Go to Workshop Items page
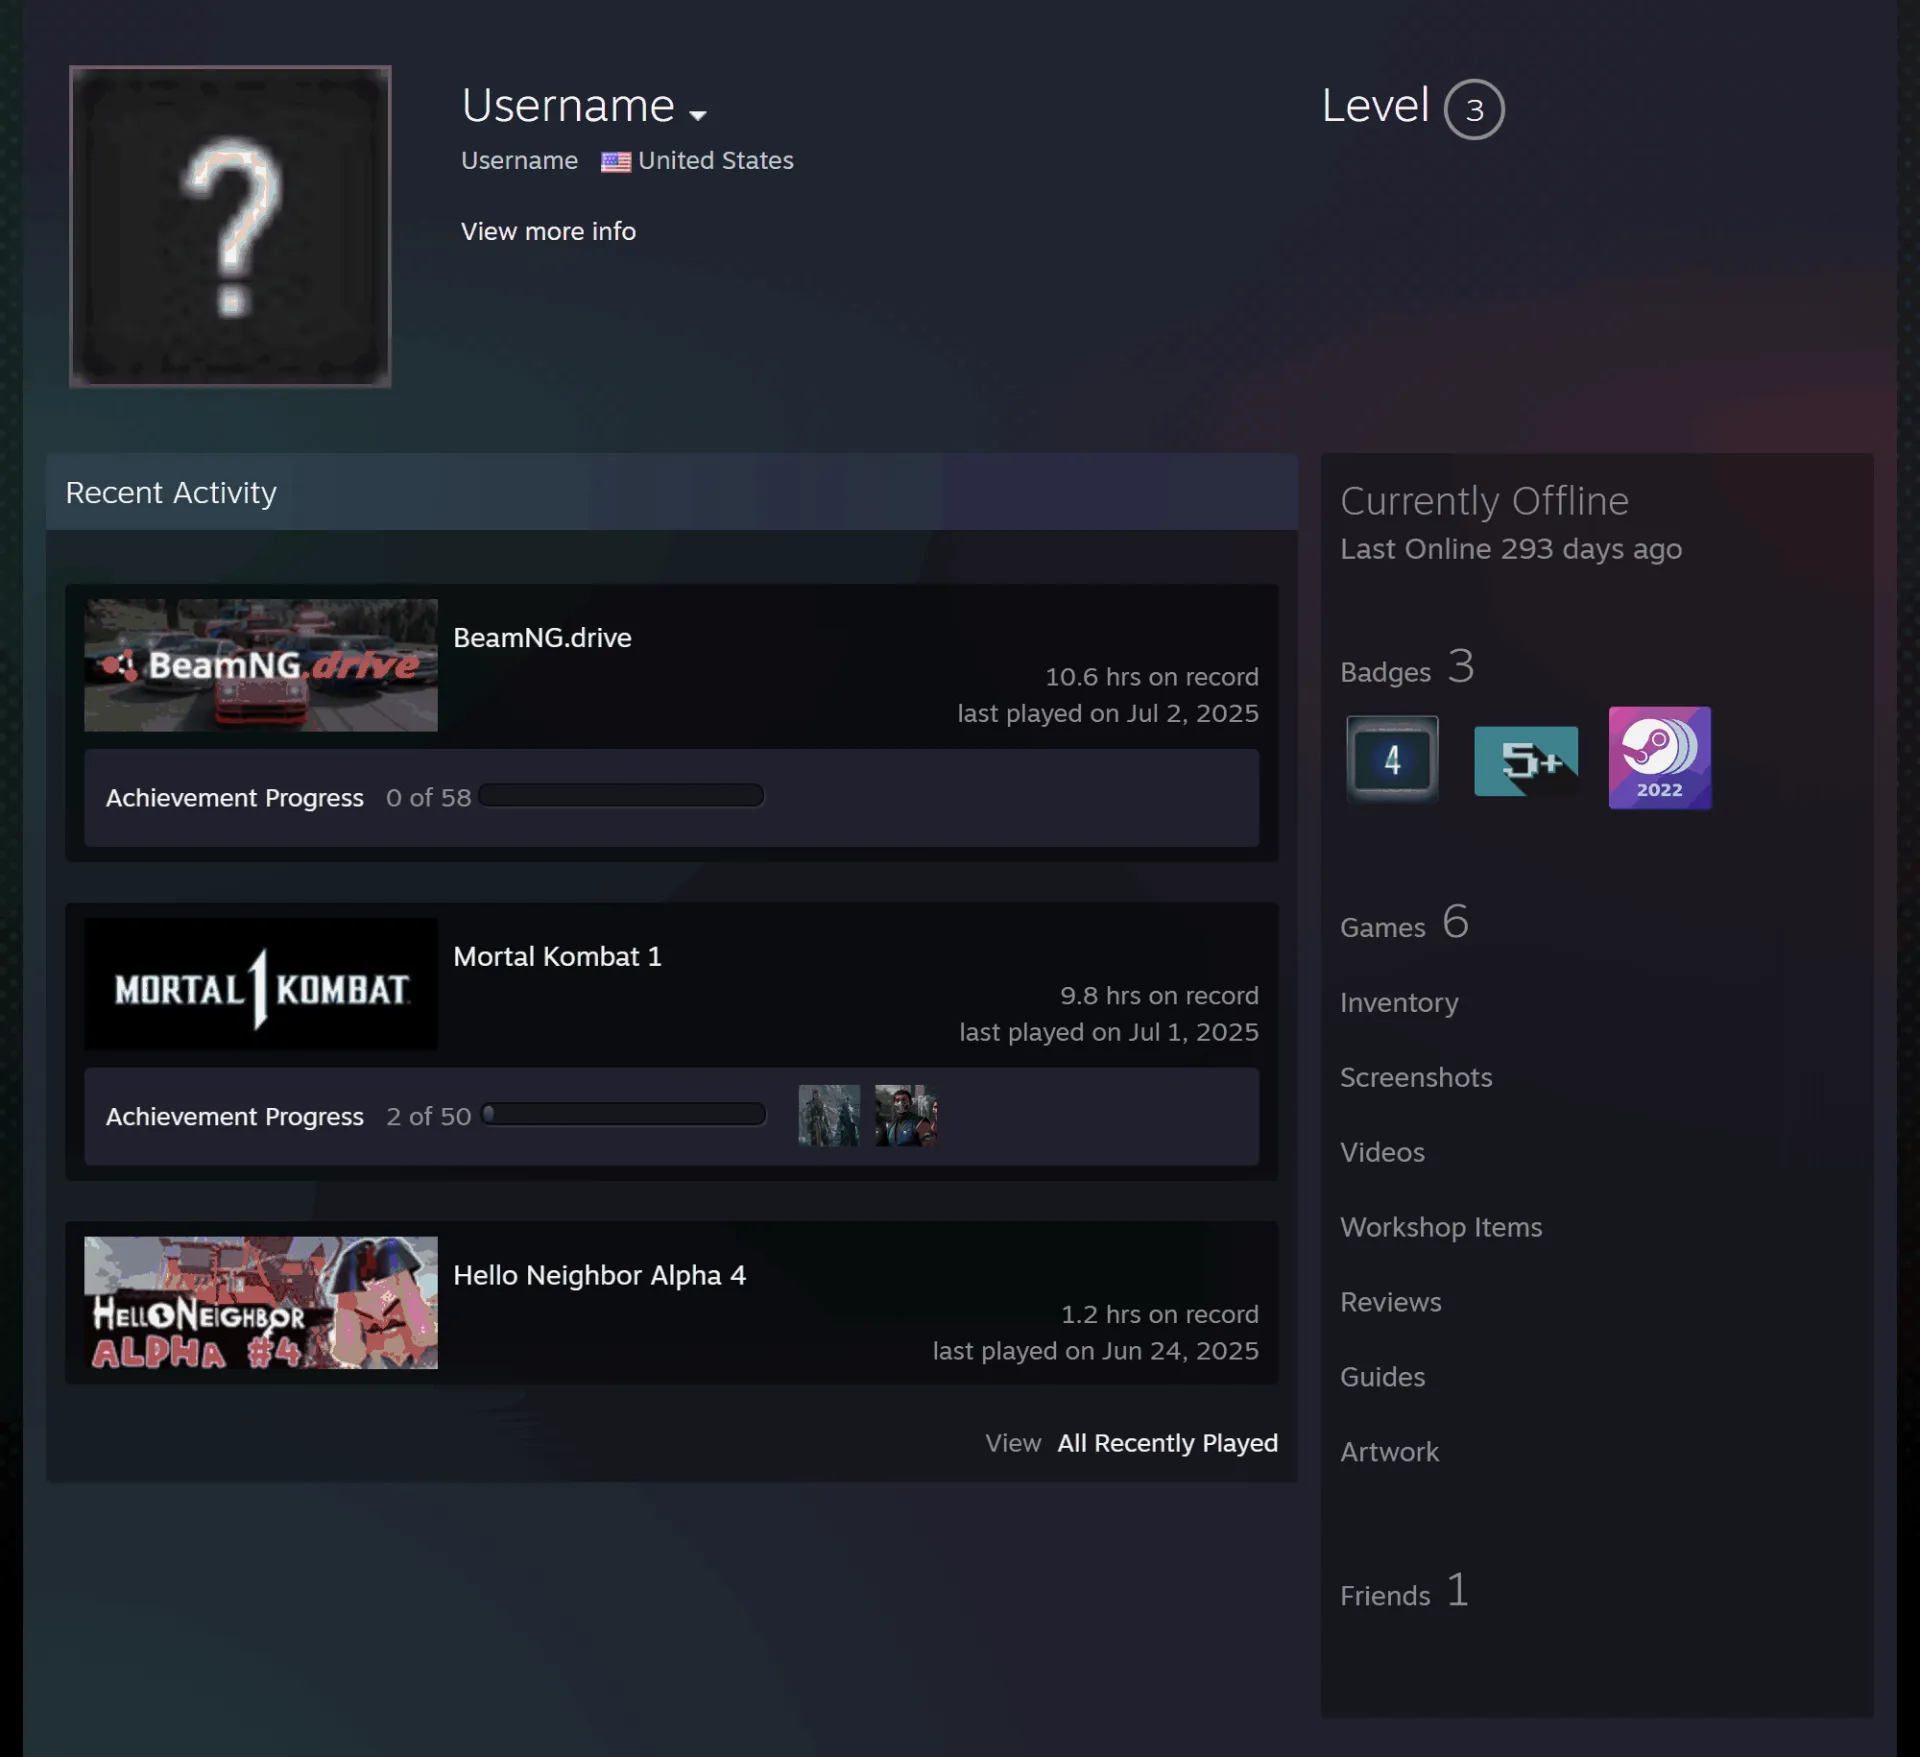 coord(1441,1228)
